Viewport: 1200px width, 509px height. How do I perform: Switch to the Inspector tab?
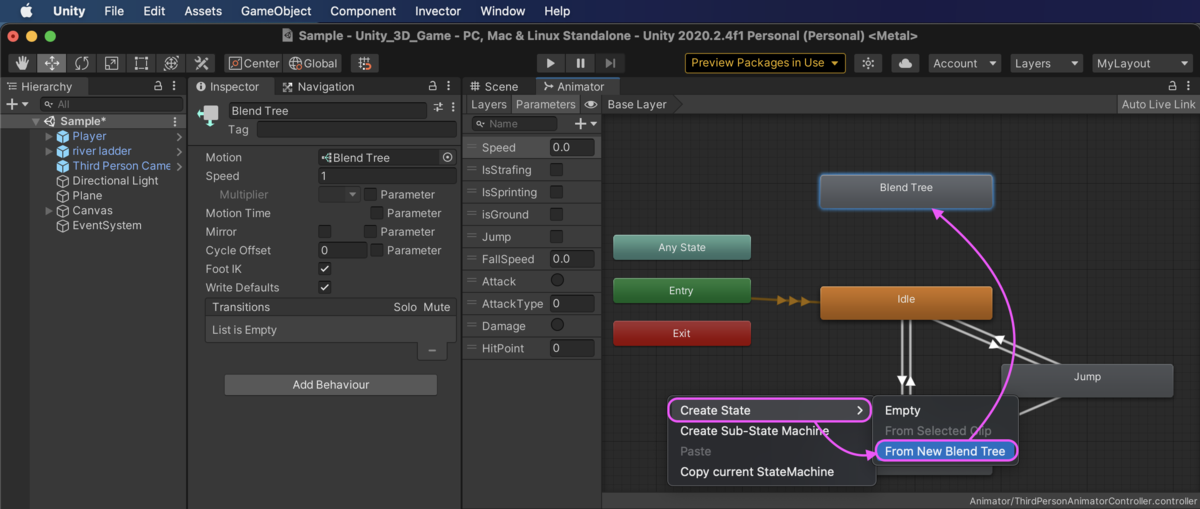(229, 87)
